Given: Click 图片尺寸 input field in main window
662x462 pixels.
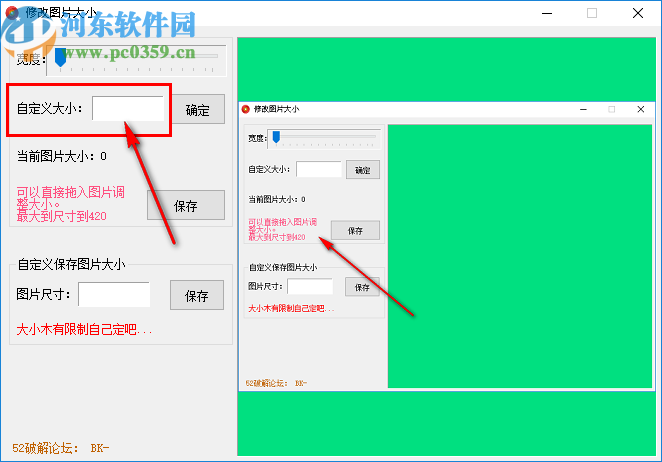Looking at the screenshot, I should click(114, 294).
